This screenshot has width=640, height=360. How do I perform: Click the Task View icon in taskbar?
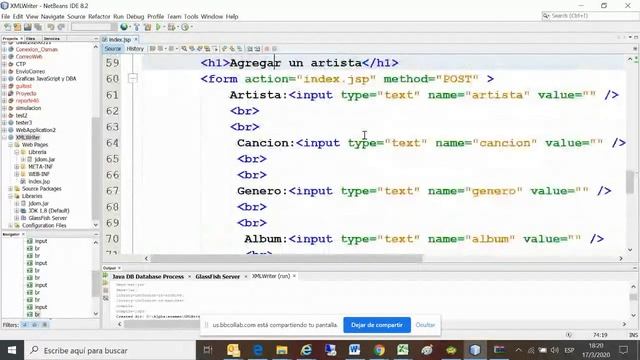pyautogui.click(x=208, y=350)
